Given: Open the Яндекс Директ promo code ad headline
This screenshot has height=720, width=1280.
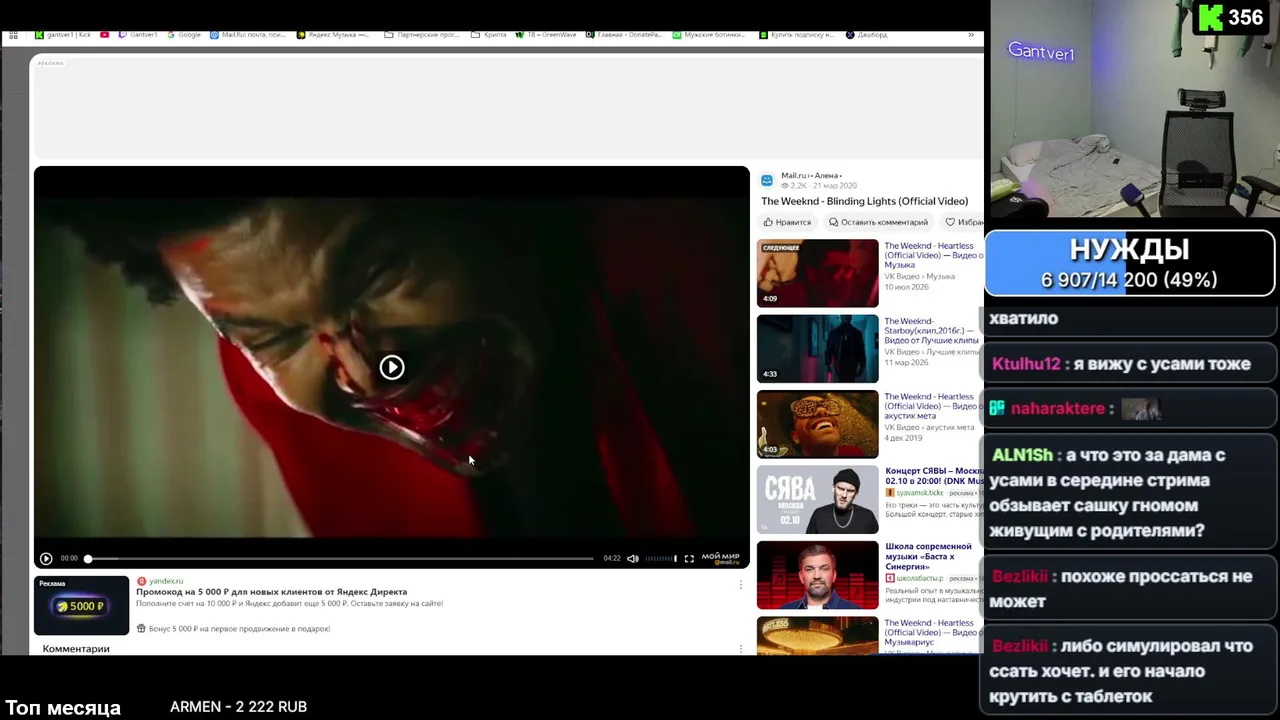Looking at the screenshot, I should point(272,592).
